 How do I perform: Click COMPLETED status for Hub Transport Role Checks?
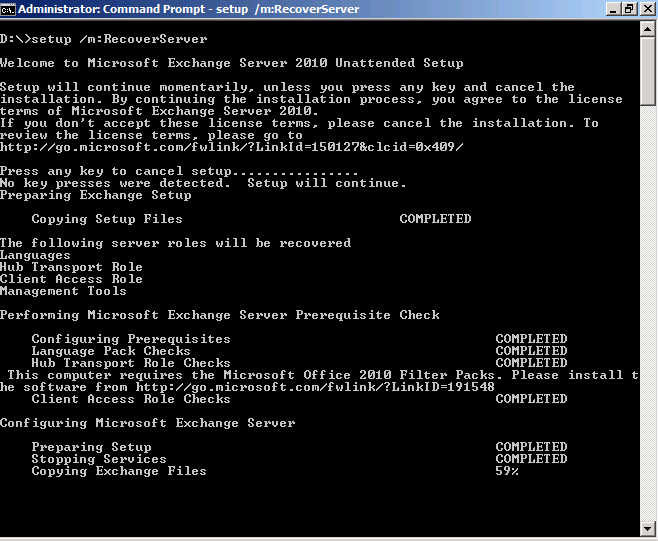pyautogui.click(x=531, y=363)
